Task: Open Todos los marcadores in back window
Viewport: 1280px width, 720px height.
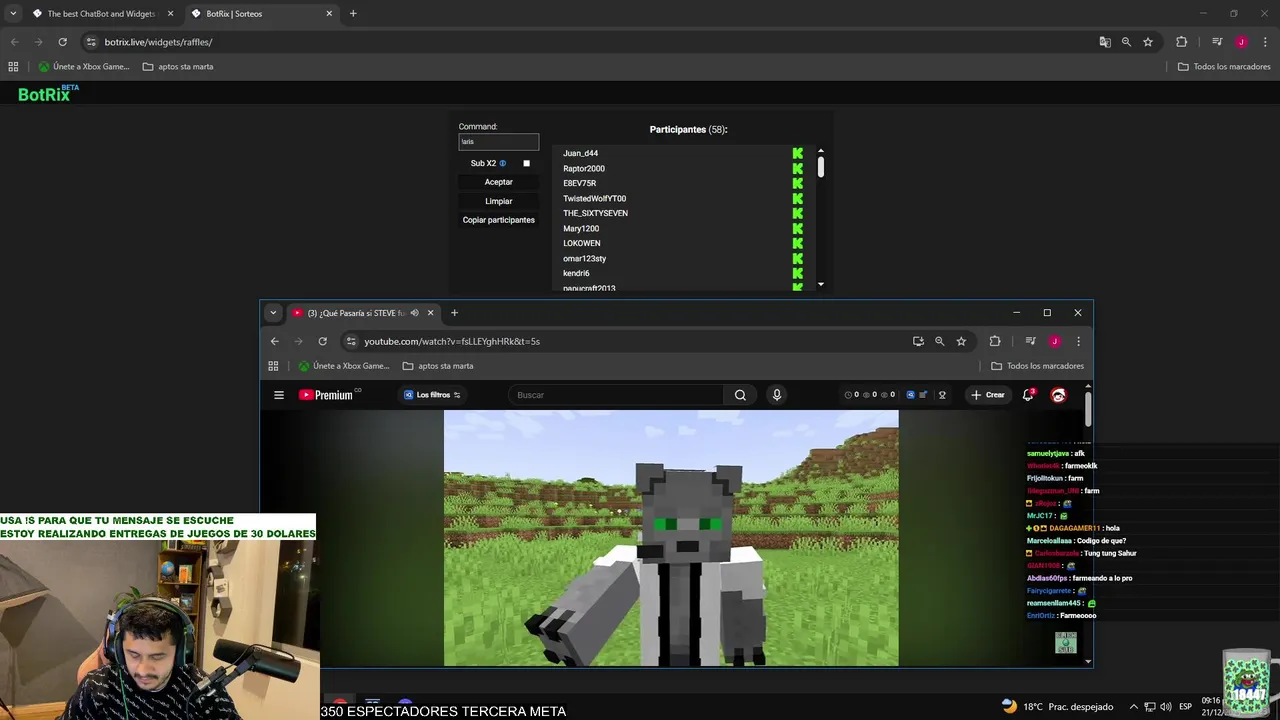Action: [1224, 67]
